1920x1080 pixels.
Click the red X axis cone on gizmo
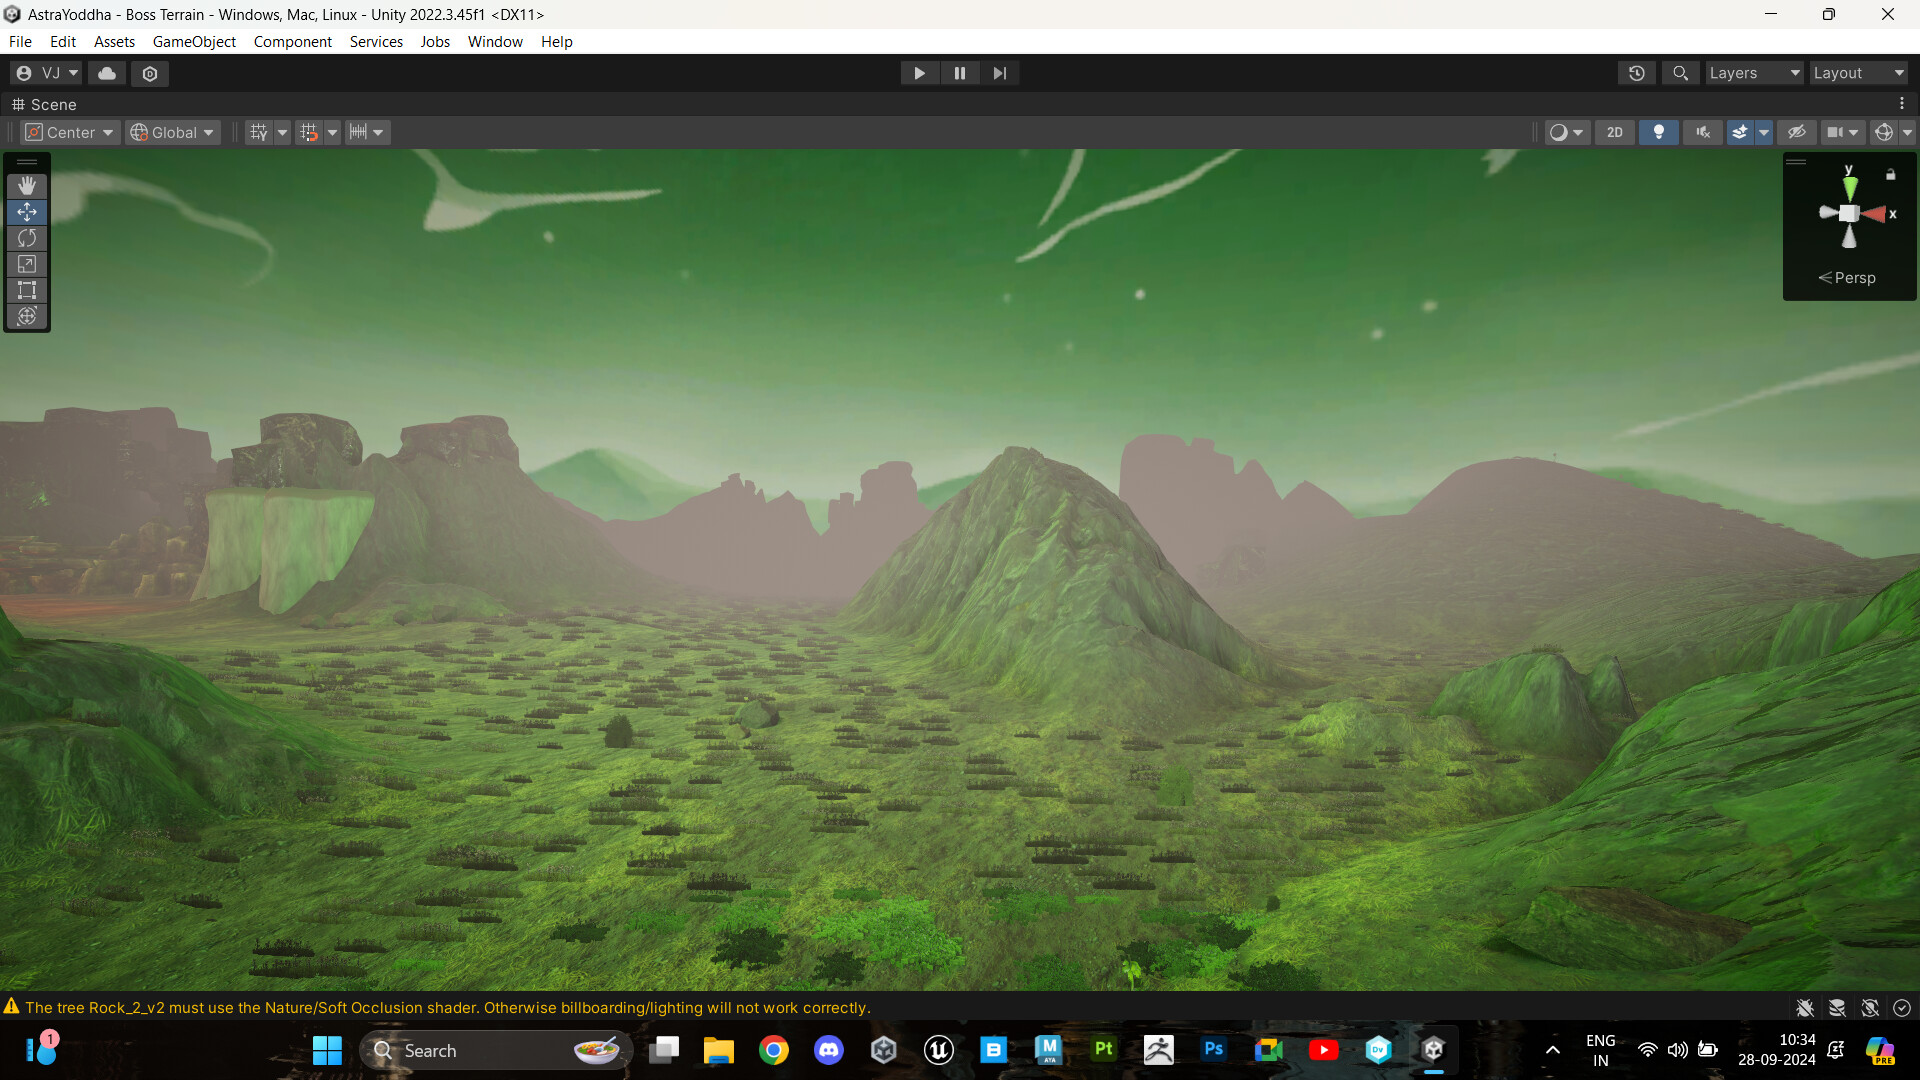pos(1874,214)
